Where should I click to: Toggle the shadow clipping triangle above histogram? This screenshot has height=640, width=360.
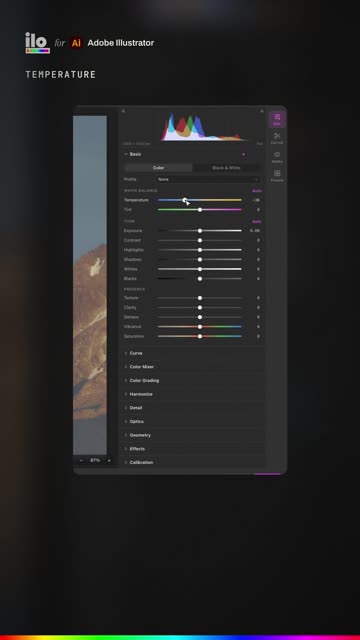click(x=124, y=111)
